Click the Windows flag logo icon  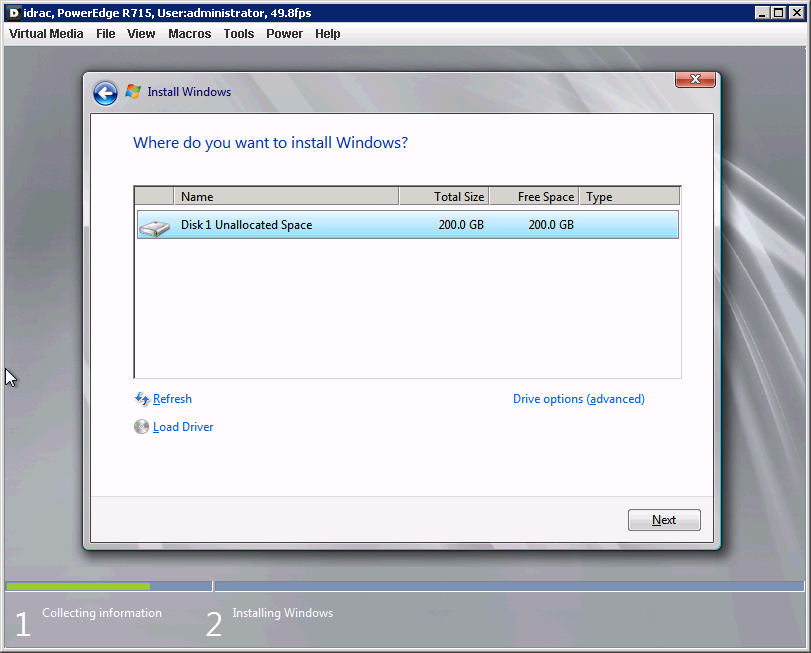click(133, 92)
